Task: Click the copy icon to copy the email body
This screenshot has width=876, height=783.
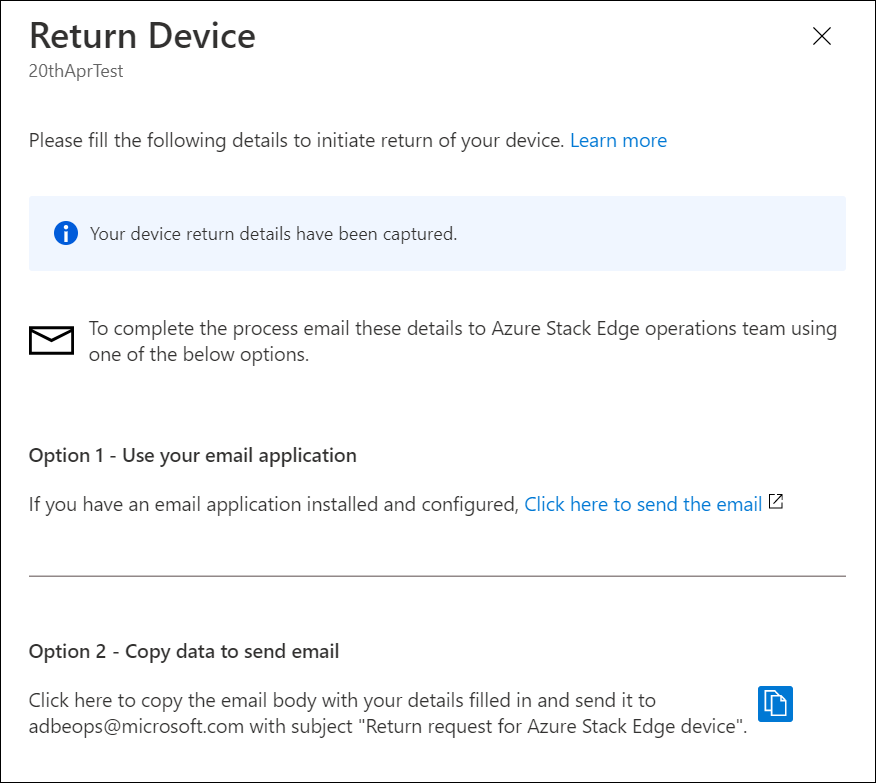Action: click(x=775, y=704)
